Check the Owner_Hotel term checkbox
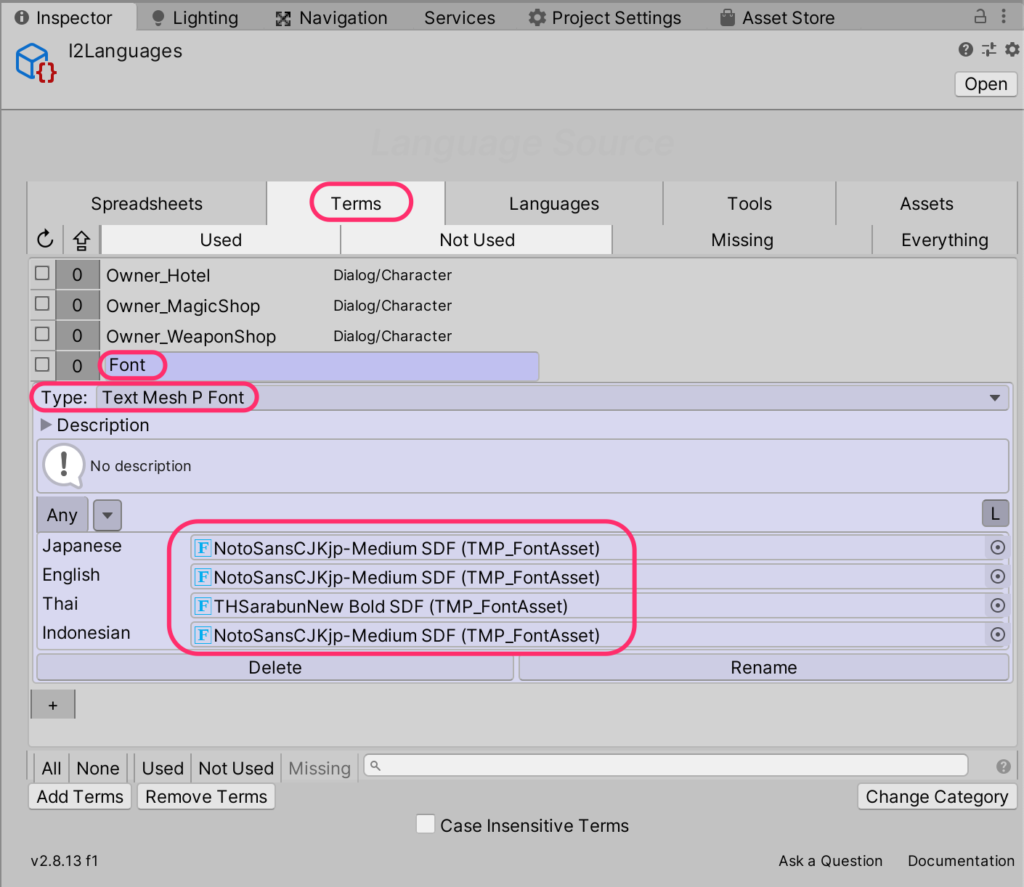Screen dimensions: 1024x887 click(42, 273)
